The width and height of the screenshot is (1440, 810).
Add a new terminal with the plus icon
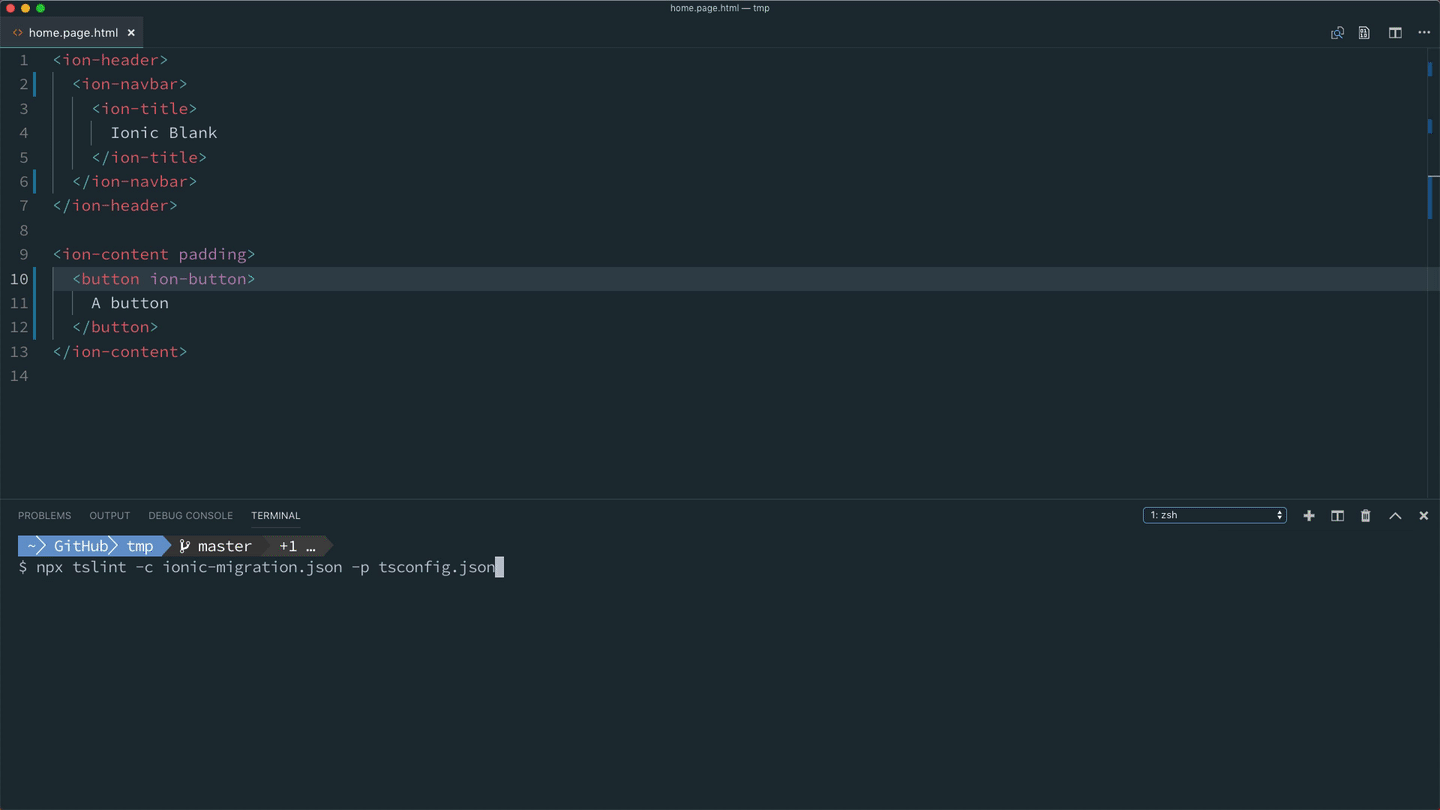click(1309, 516)
